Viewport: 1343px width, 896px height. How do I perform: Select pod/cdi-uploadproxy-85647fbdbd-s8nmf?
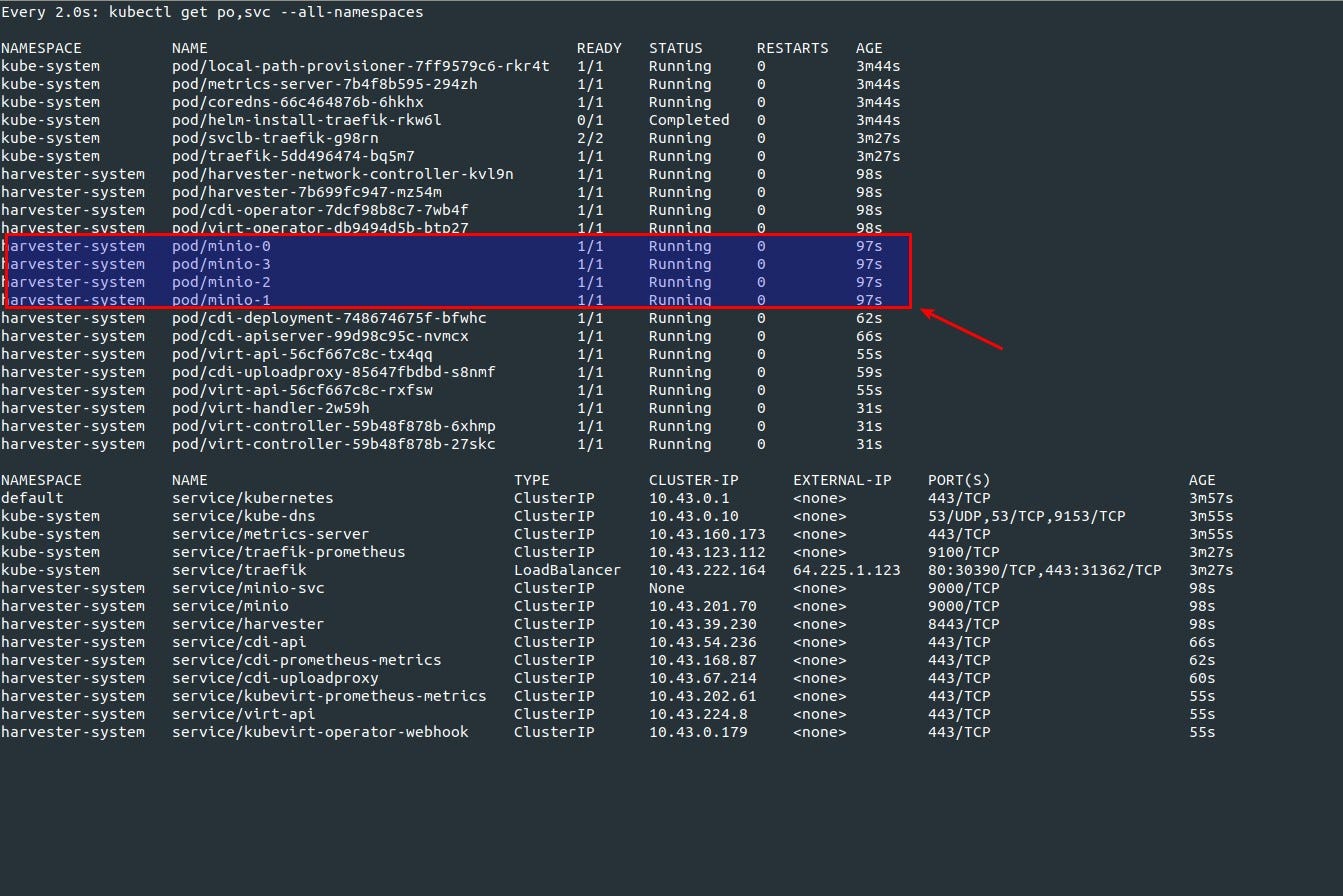coord(333,372)
